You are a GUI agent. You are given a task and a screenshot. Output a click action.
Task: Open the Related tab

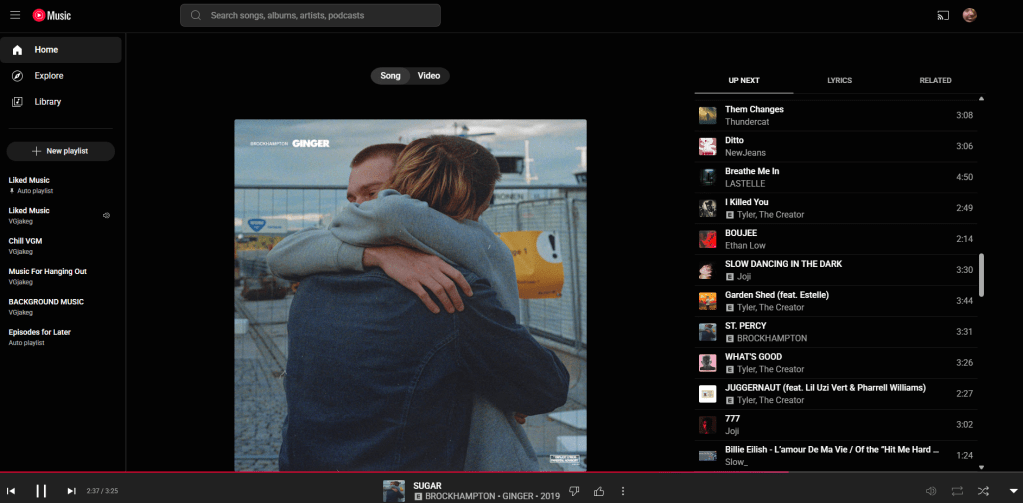click(x=935, y=80)
